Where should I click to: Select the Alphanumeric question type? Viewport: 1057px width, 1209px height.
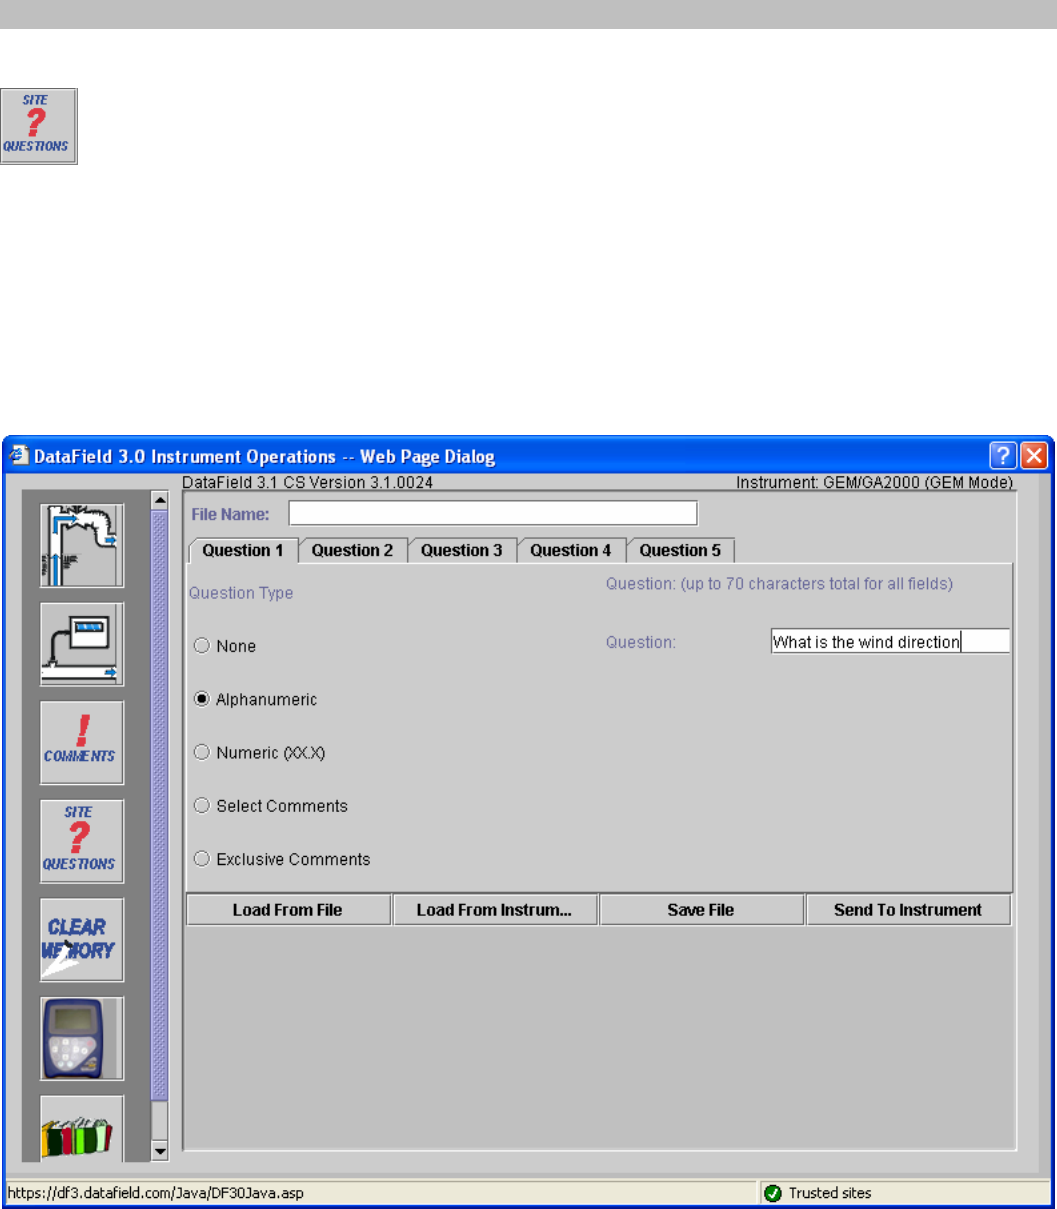(255, 700)
